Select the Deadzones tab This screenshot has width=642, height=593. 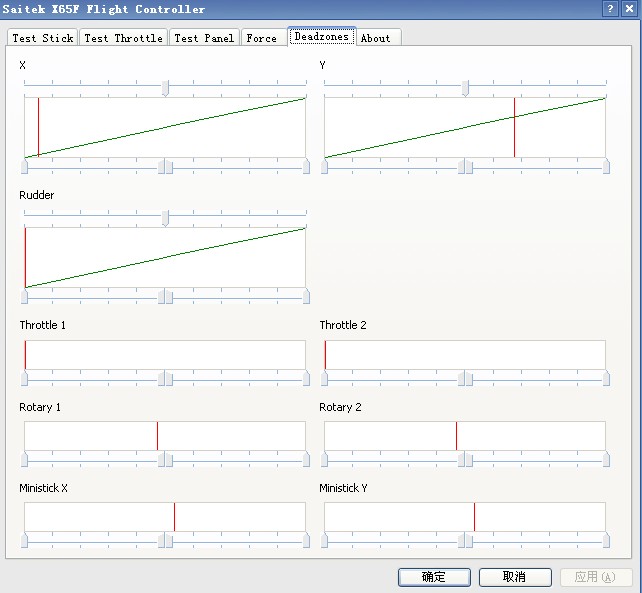pos(322,36)
